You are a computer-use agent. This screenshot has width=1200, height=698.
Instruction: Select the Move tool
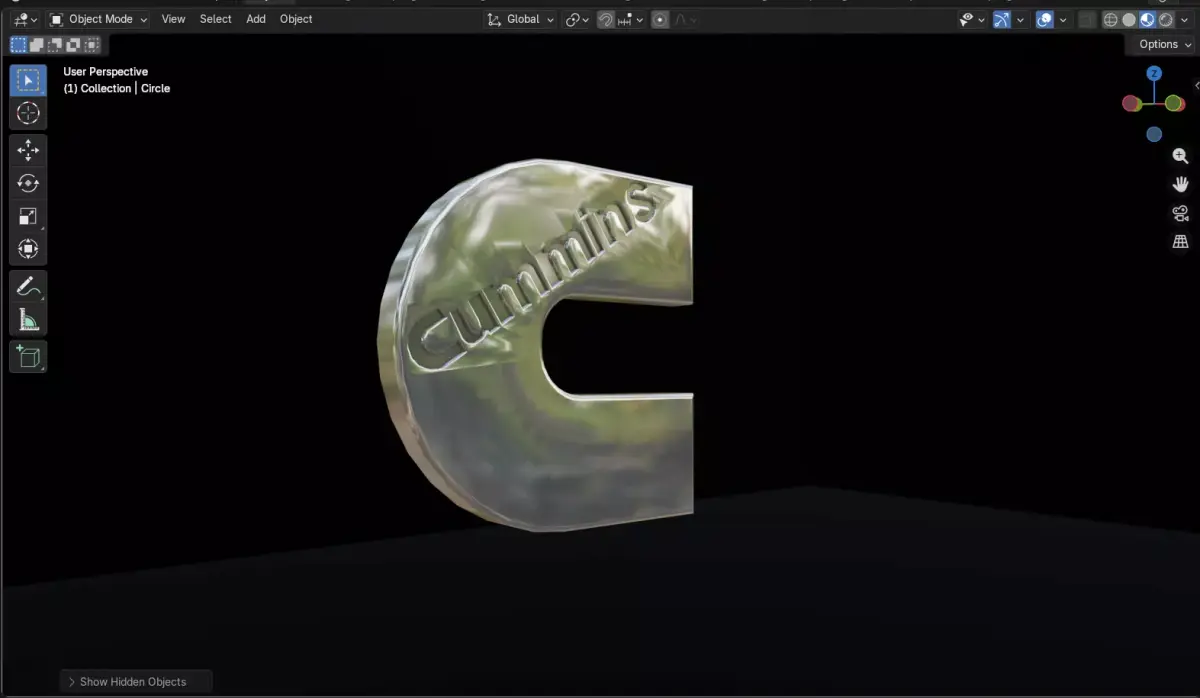click(28, 151)
